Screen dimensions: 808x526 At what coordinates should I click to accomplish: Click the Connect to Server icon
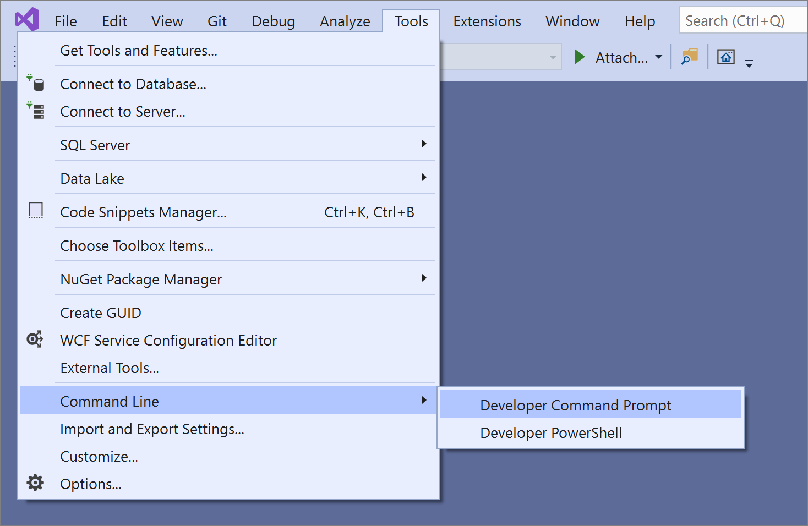(x=36, y=111)
